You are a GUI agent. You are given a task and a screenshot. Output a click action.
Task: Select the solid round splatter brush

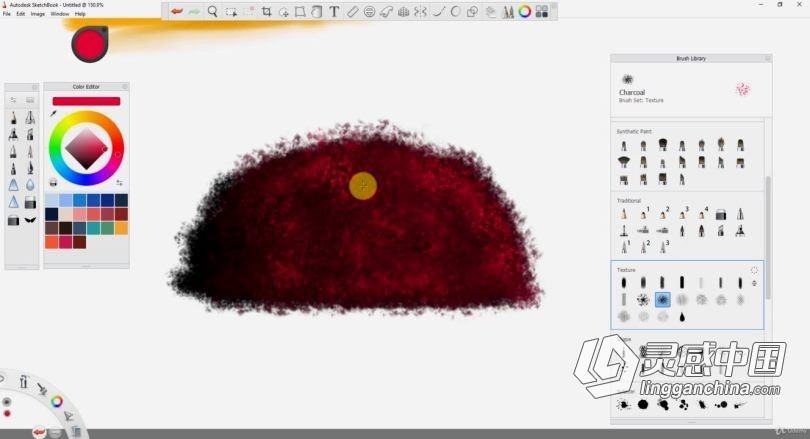coord(643,404)
